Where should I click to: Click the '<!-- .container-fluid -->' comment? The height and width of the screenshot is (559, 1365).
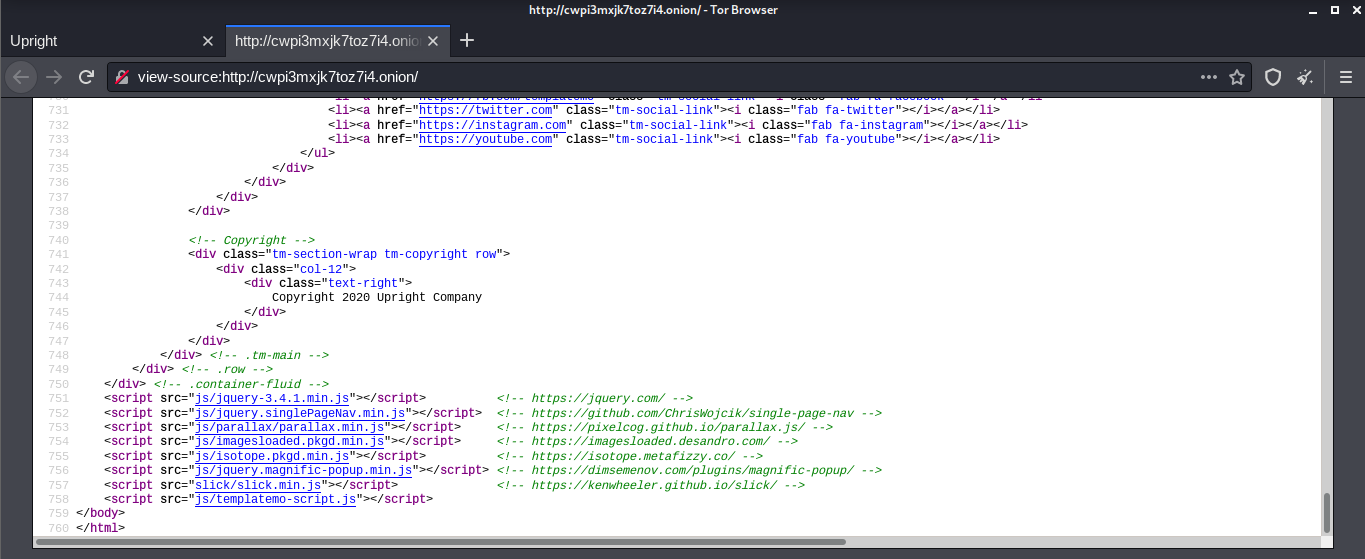[241, 384]
